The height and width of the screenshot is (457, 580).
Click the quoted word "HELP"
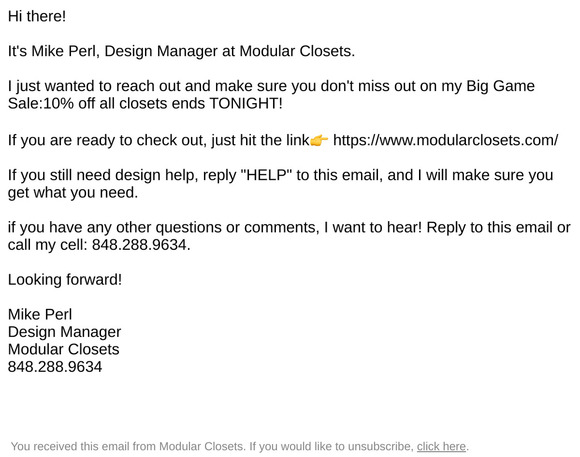[x=266, y=175]
